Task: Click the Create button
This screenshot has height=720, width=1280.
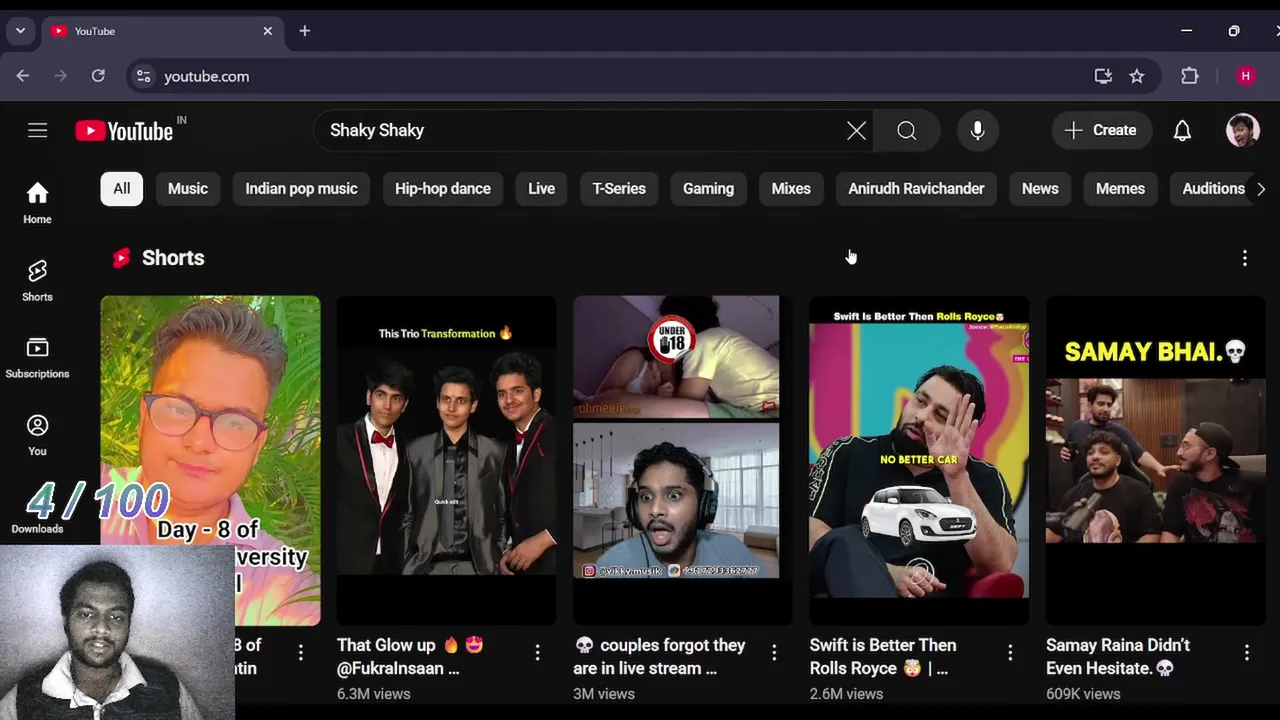Action: coord(1100,130)
